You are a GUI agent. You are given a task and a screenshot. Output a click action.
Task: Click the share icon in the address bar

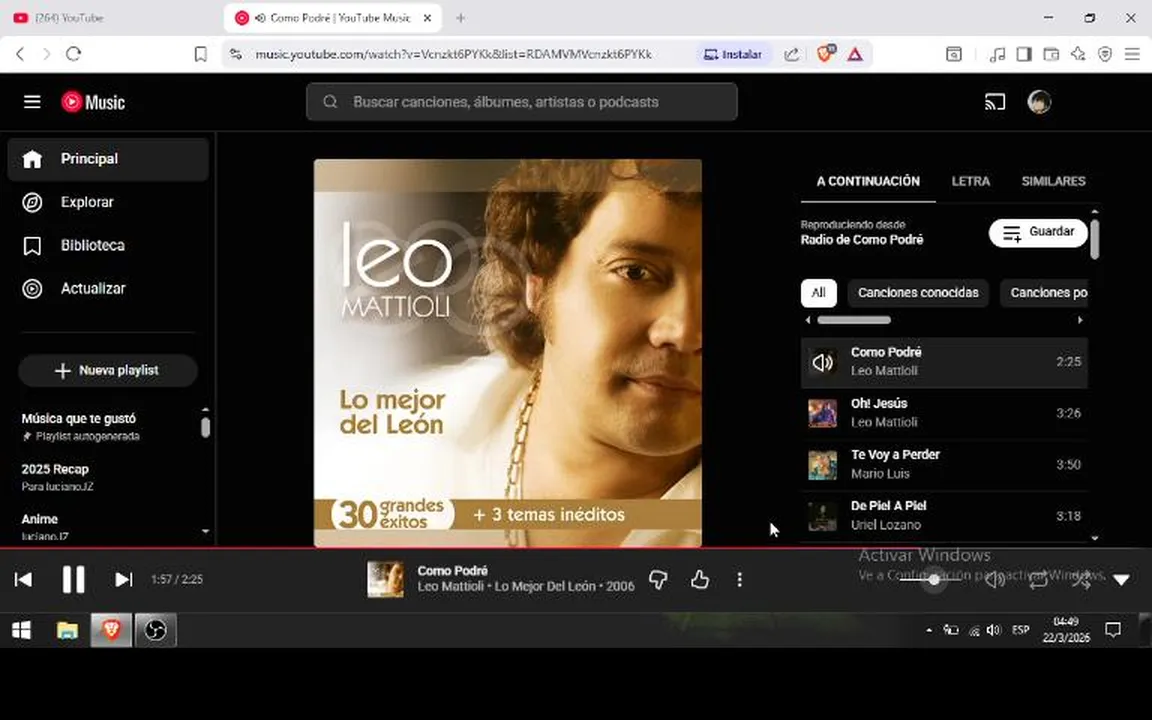click(x=792, y=54)
